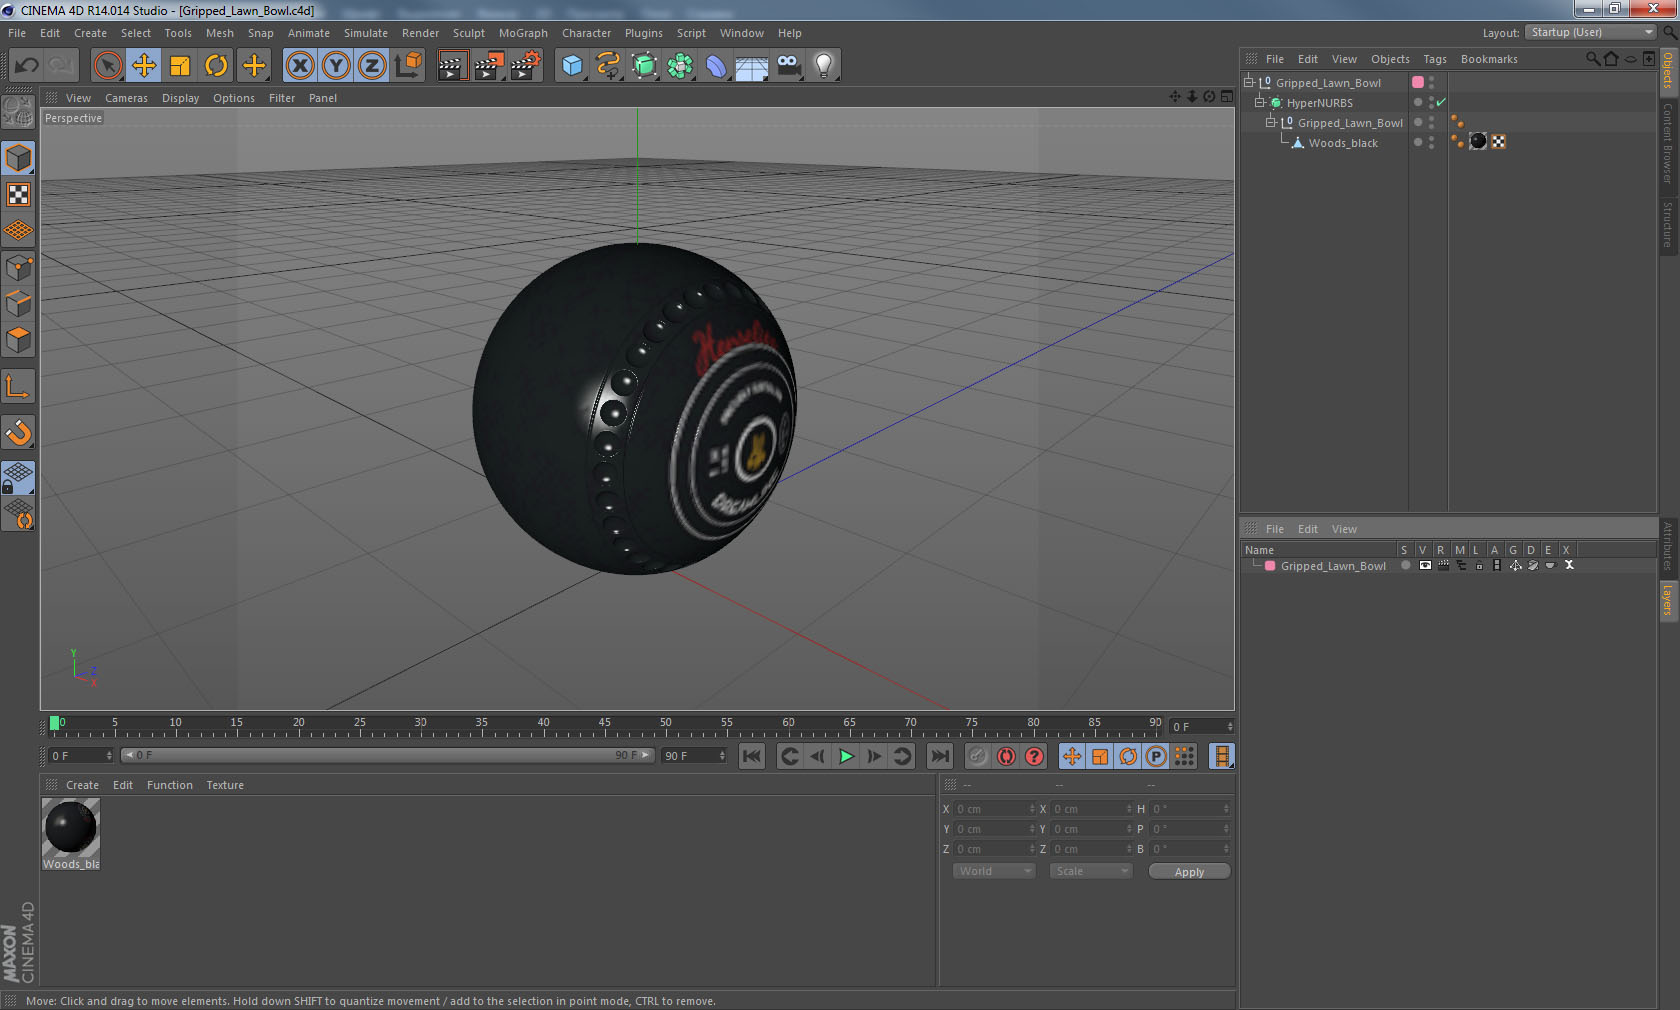
Task: Open Scale mode dropdown
Action: click(1091, 871)
